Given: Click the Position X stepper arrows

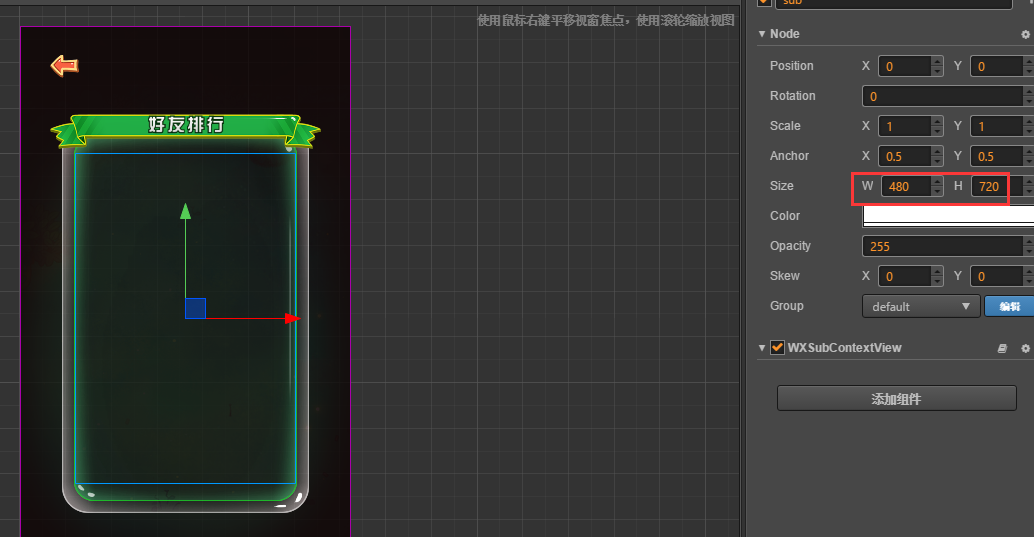Looking at the screenshot, I should (937, 66).
